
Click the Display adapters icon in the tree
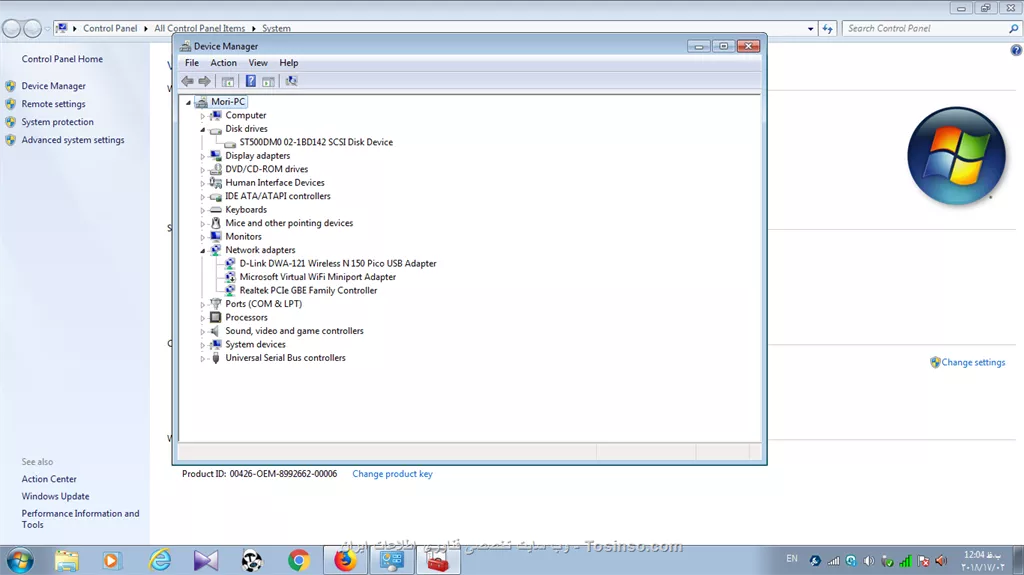[216, 156]
